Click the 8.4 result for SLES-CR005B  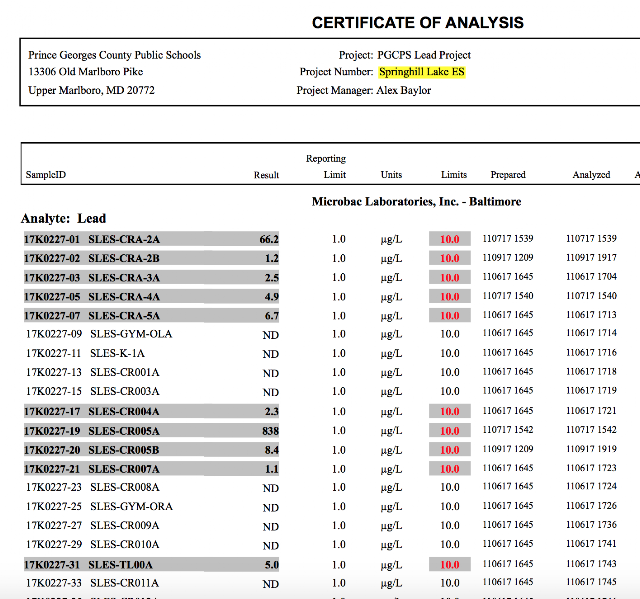pyautogui.click(x=271, y=450)
